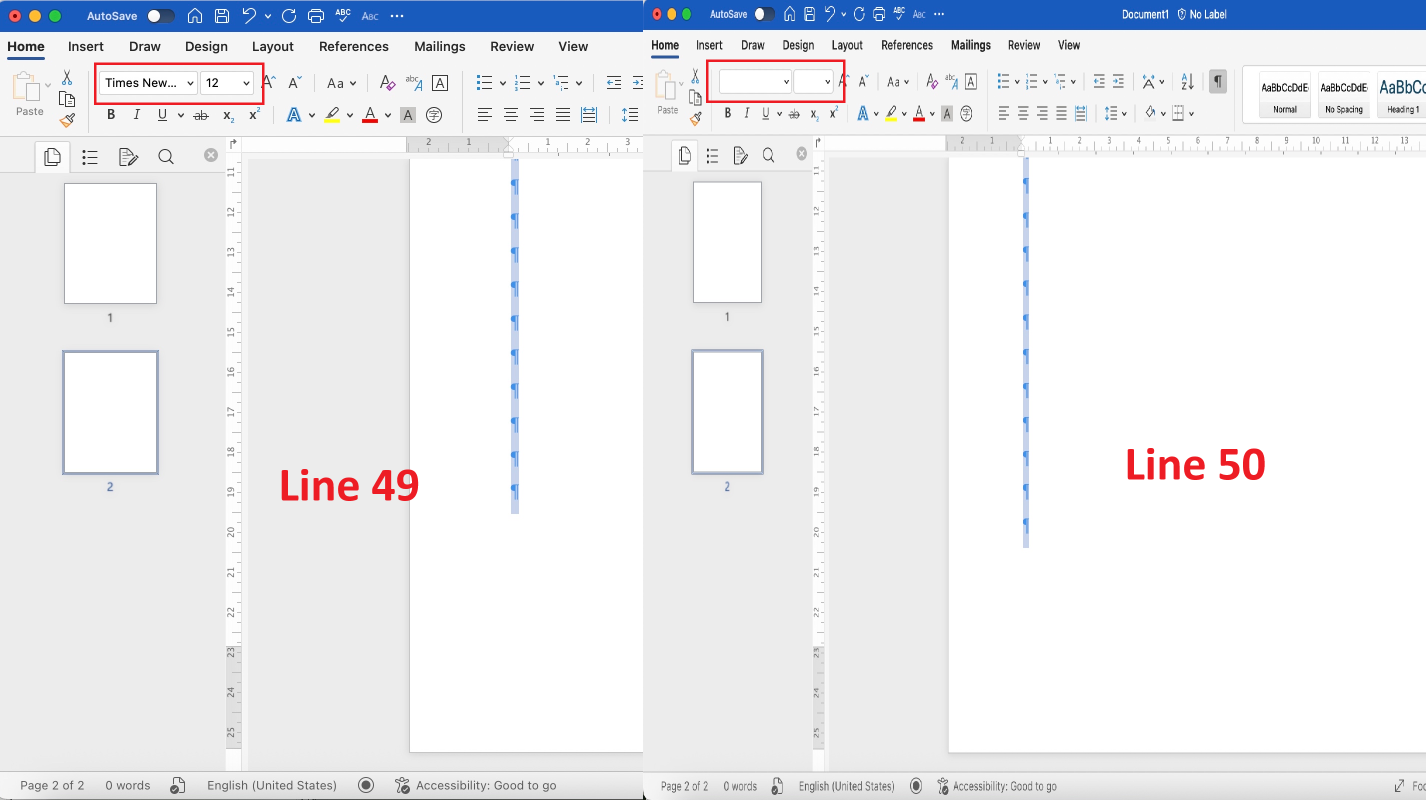
Task: Toggle Strikethrough in the Times New Roman window
Action: tap(201, 115)
